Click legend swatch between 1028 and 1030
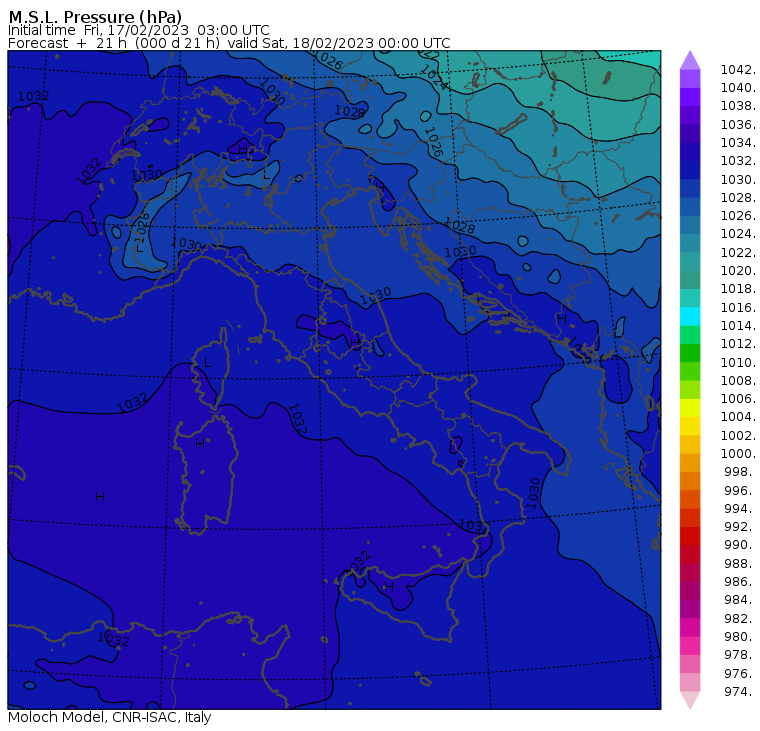Screen dimensions: 760x731 click(690, 189)
